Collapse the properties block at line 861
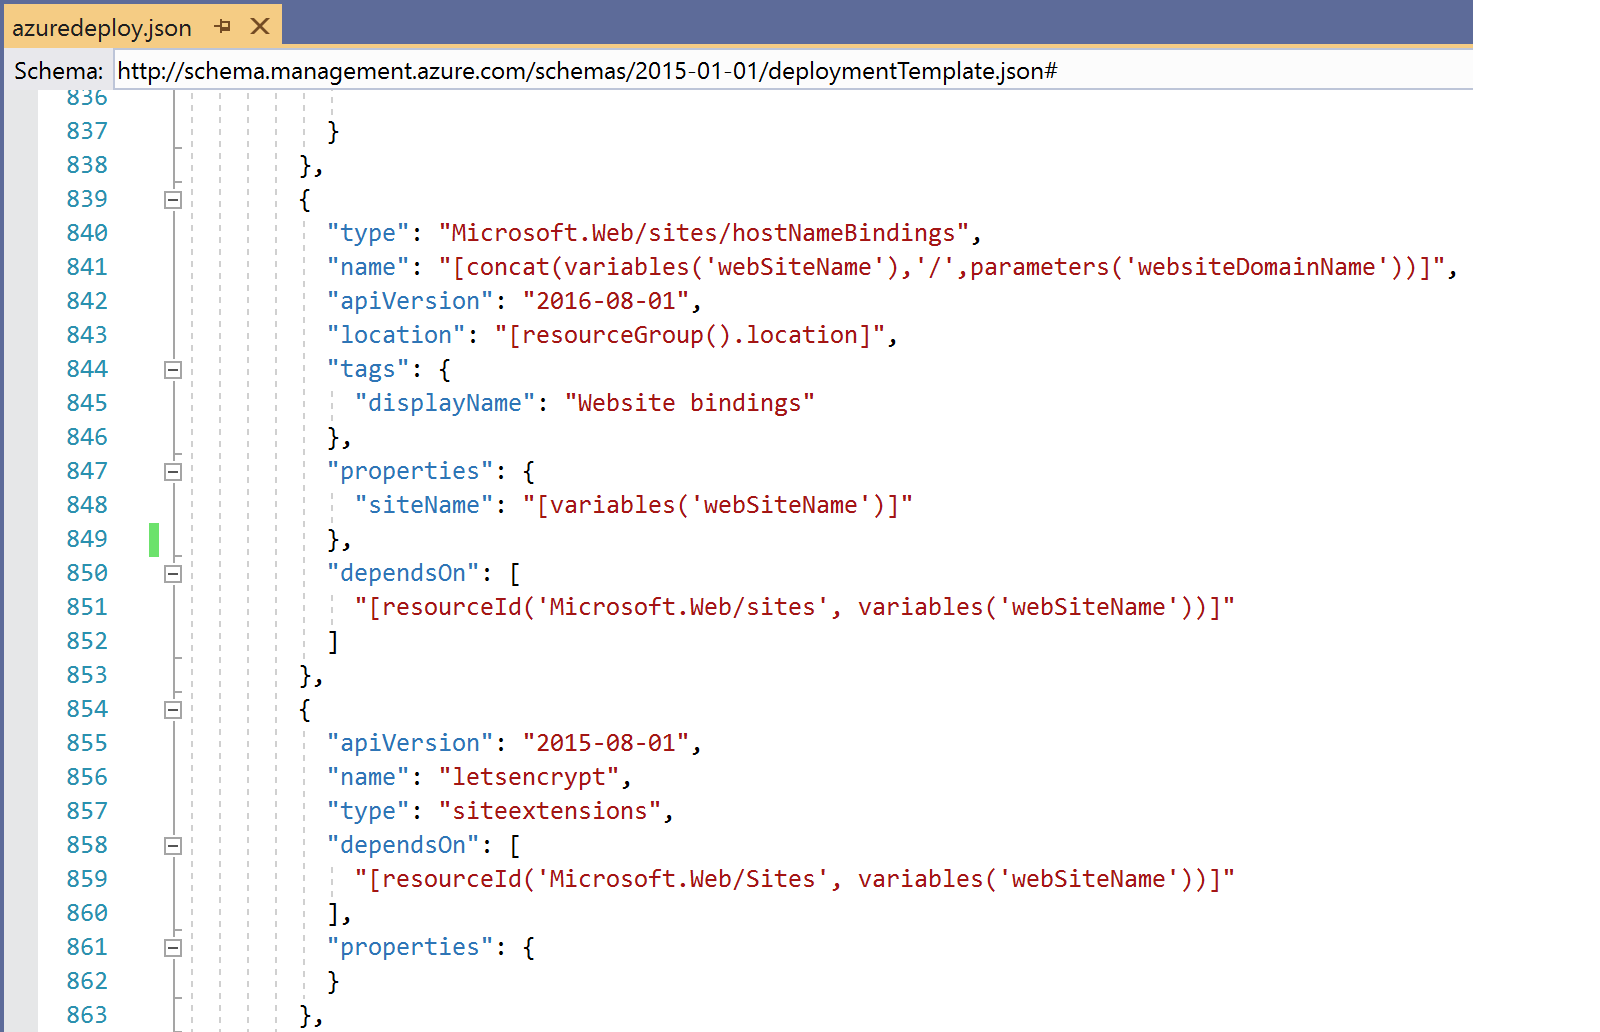The height and width of the screenshot is (1032, 1600). (173, 948)
